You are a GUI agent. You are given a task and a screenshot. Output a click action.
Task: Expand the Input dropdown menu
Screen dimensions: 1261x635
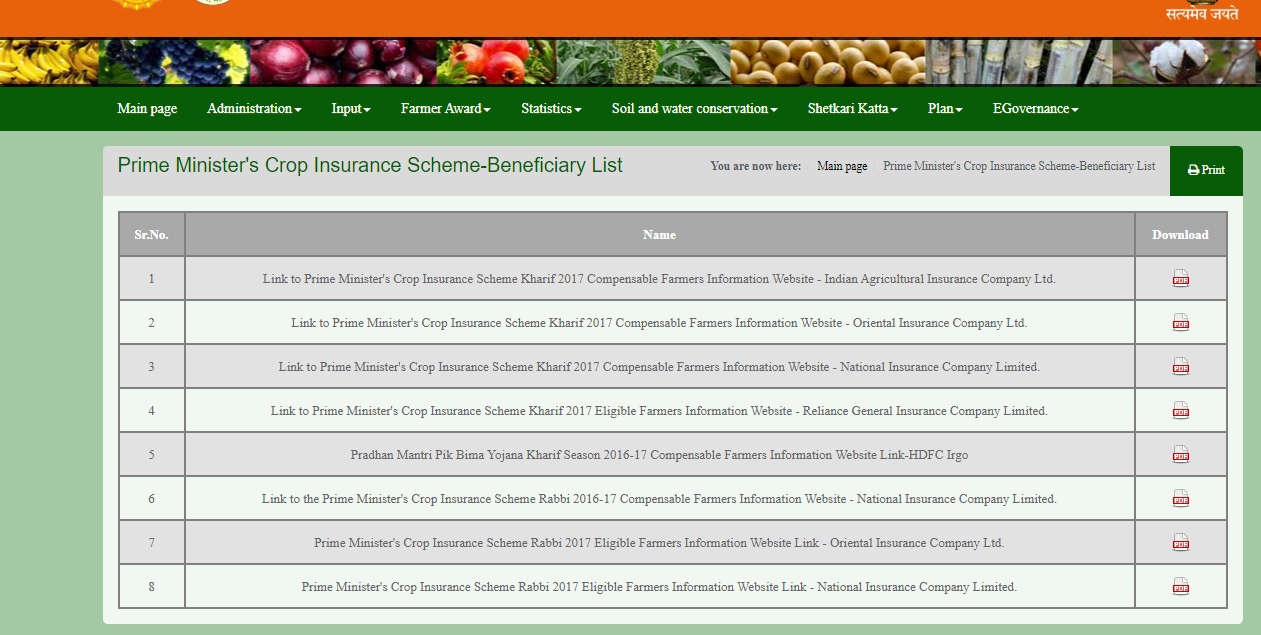pos(351,109)
